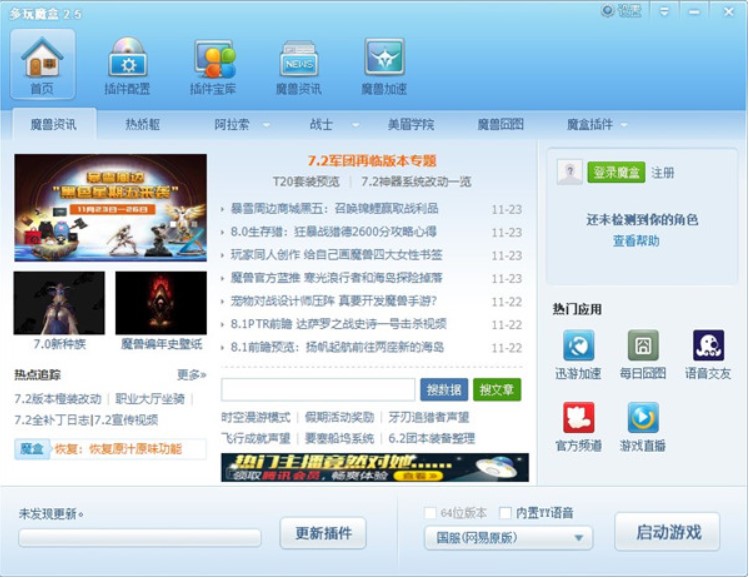Open the 黑色星期五 promo banner image
749x578 pixels.
[110, 208]
